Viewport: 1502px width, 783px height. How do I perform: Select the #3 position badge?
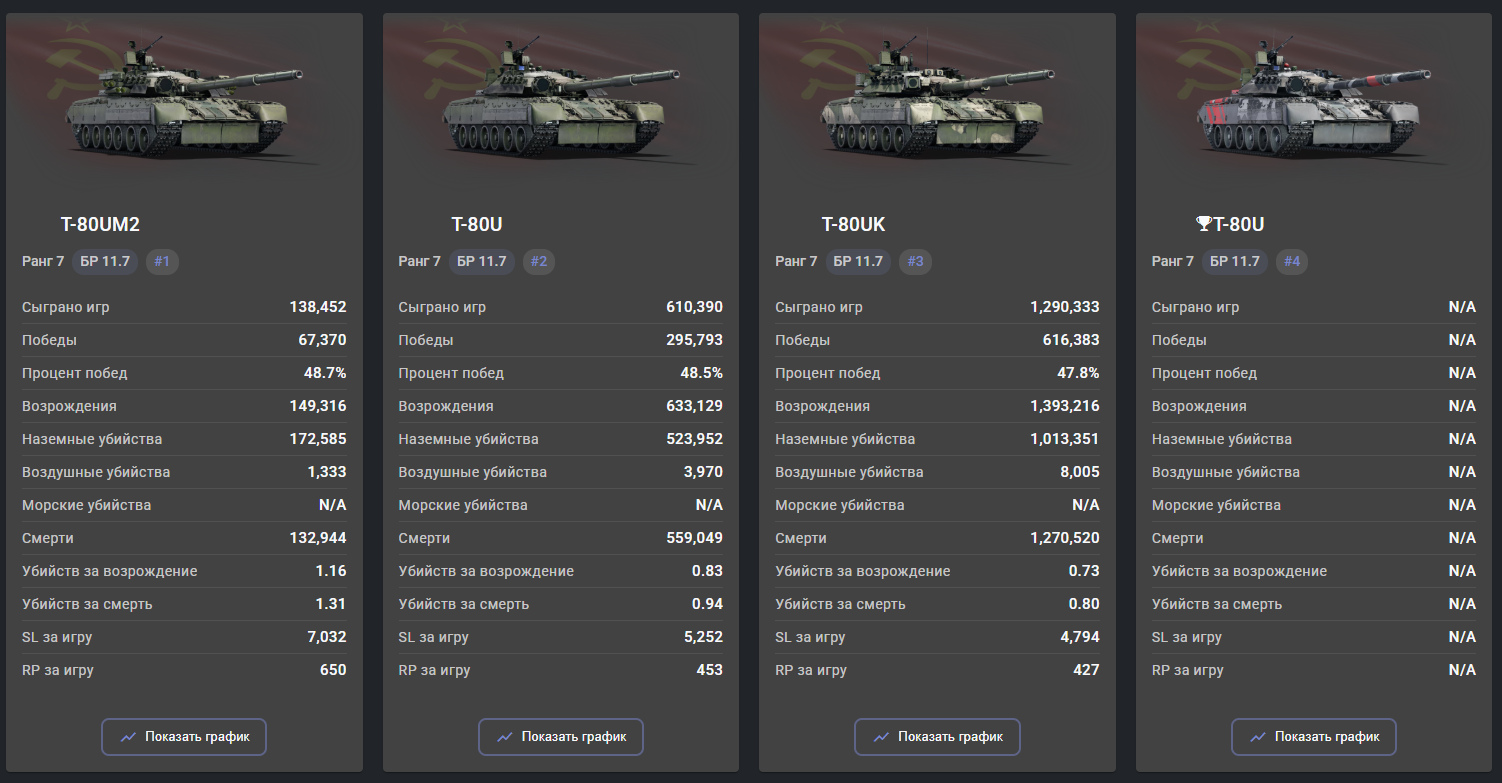point(915,262)
